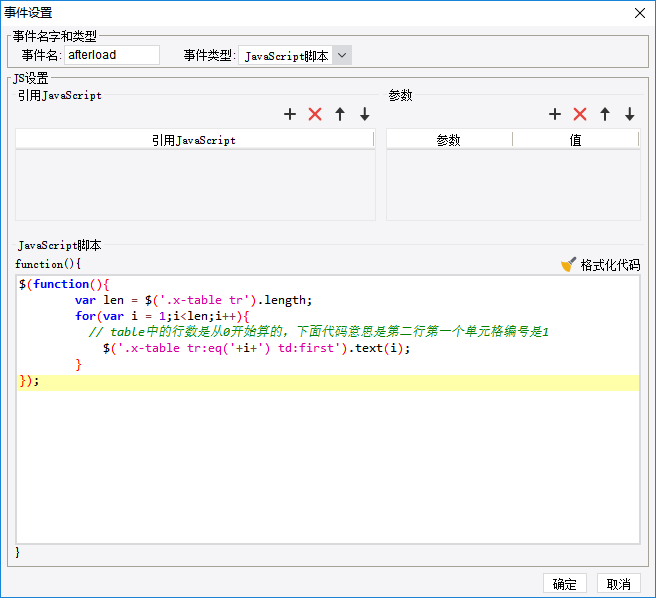Click the 格式化代码 label

point(610,265)
